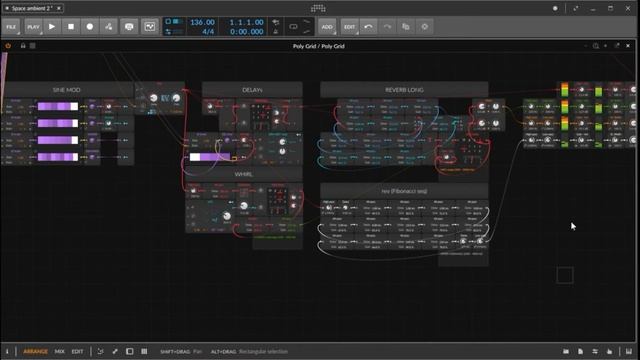Adjust the knob next to SINE MOD header

click(153, 98)
